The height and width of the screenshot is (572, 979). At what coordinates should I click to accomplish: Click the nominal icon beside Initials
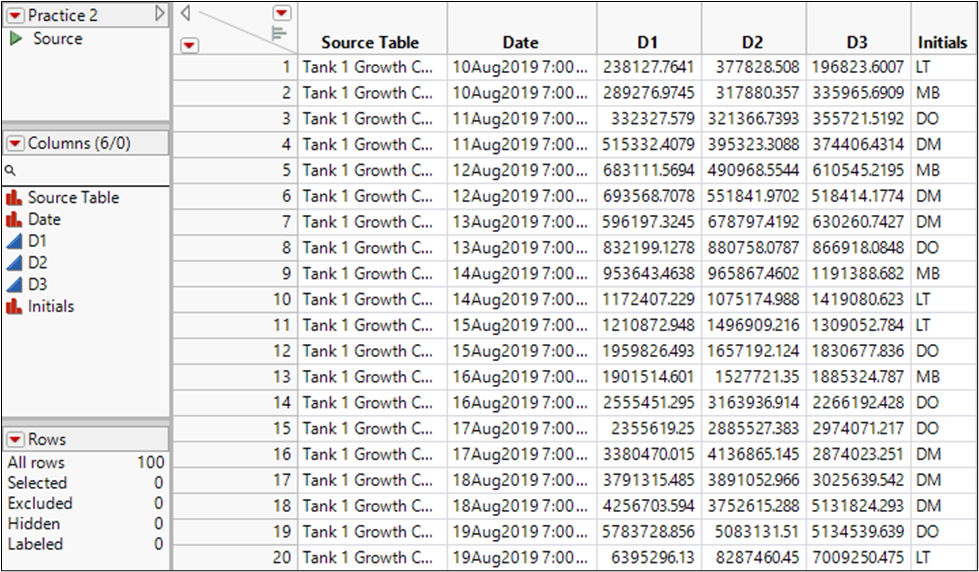tap(15, 307)
